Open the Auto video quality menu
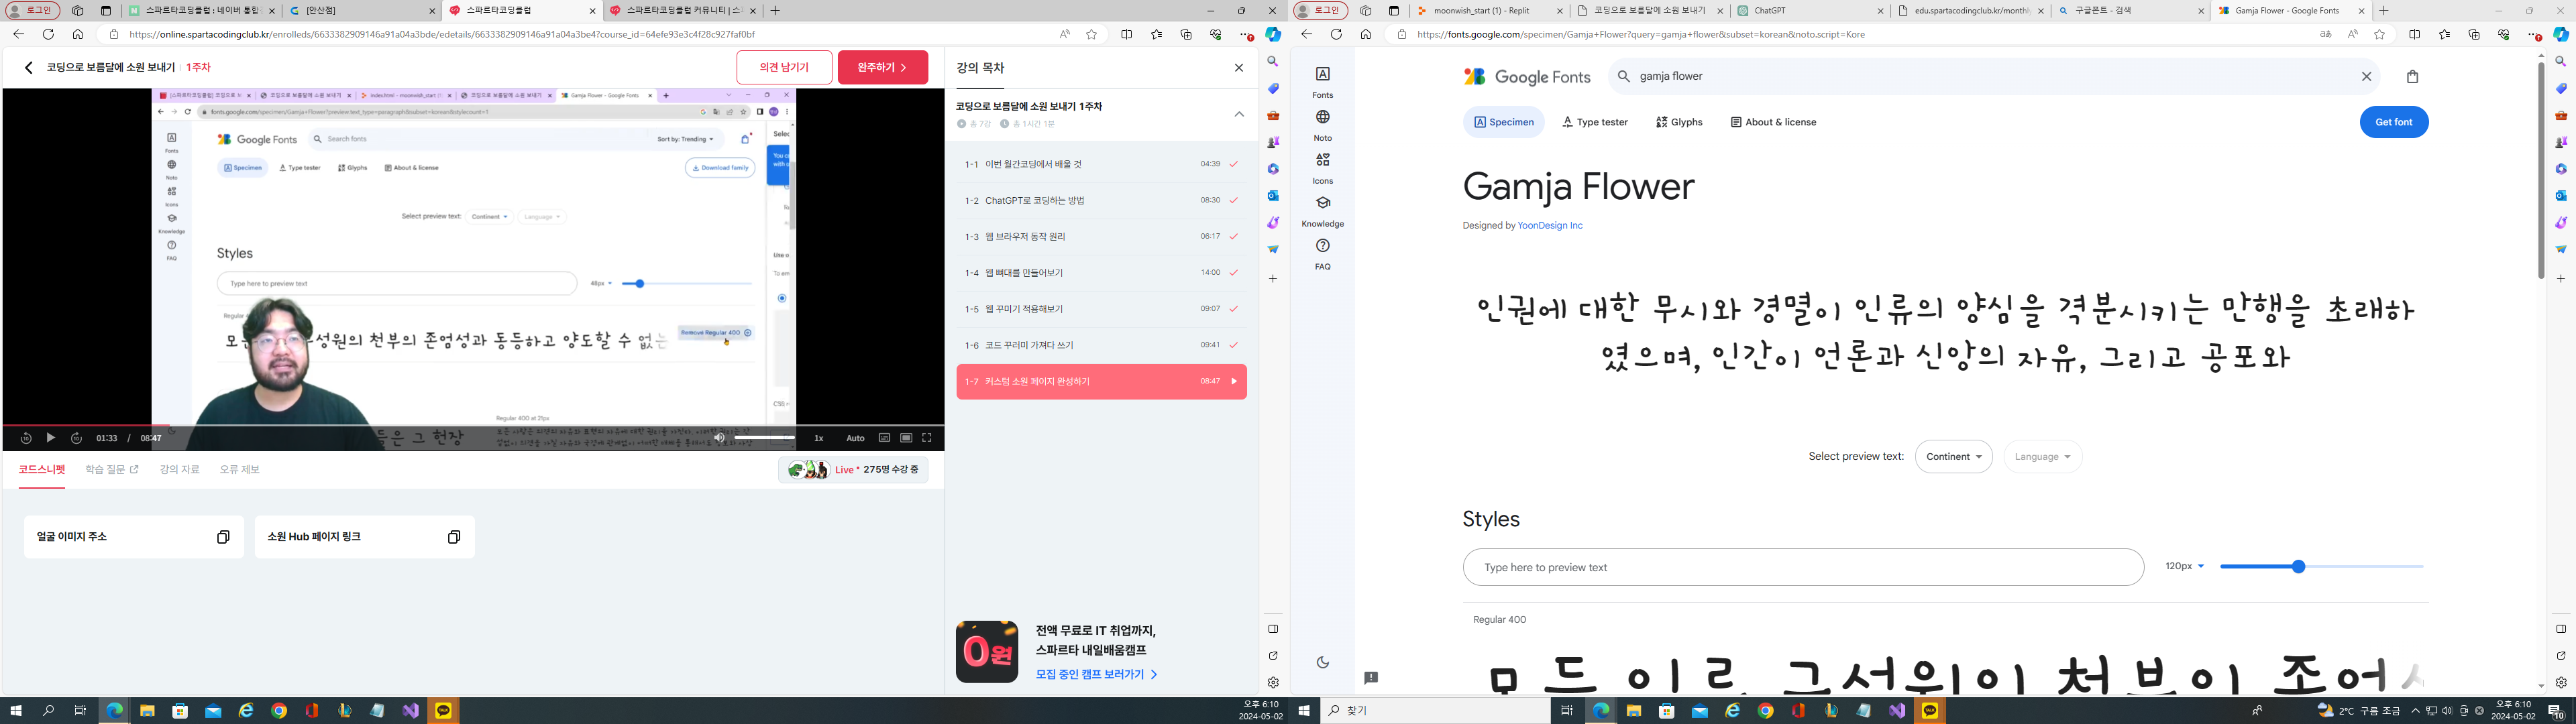The width and height of the screenshot is (2576, 724). pos(855,438)
